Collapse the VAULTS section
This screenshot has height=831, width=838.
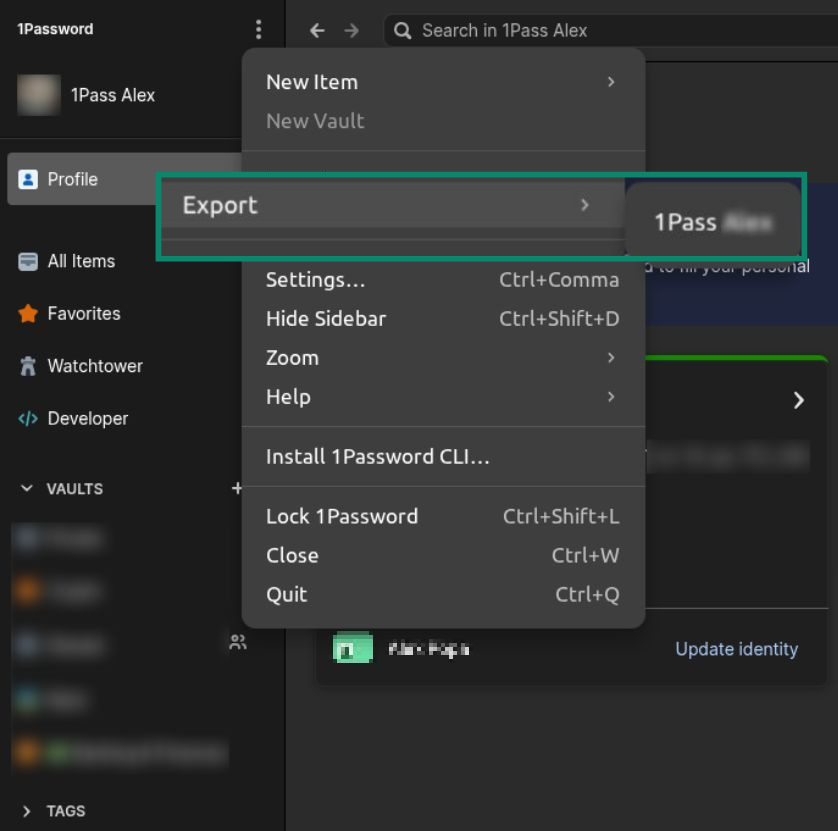coord(27,489)
